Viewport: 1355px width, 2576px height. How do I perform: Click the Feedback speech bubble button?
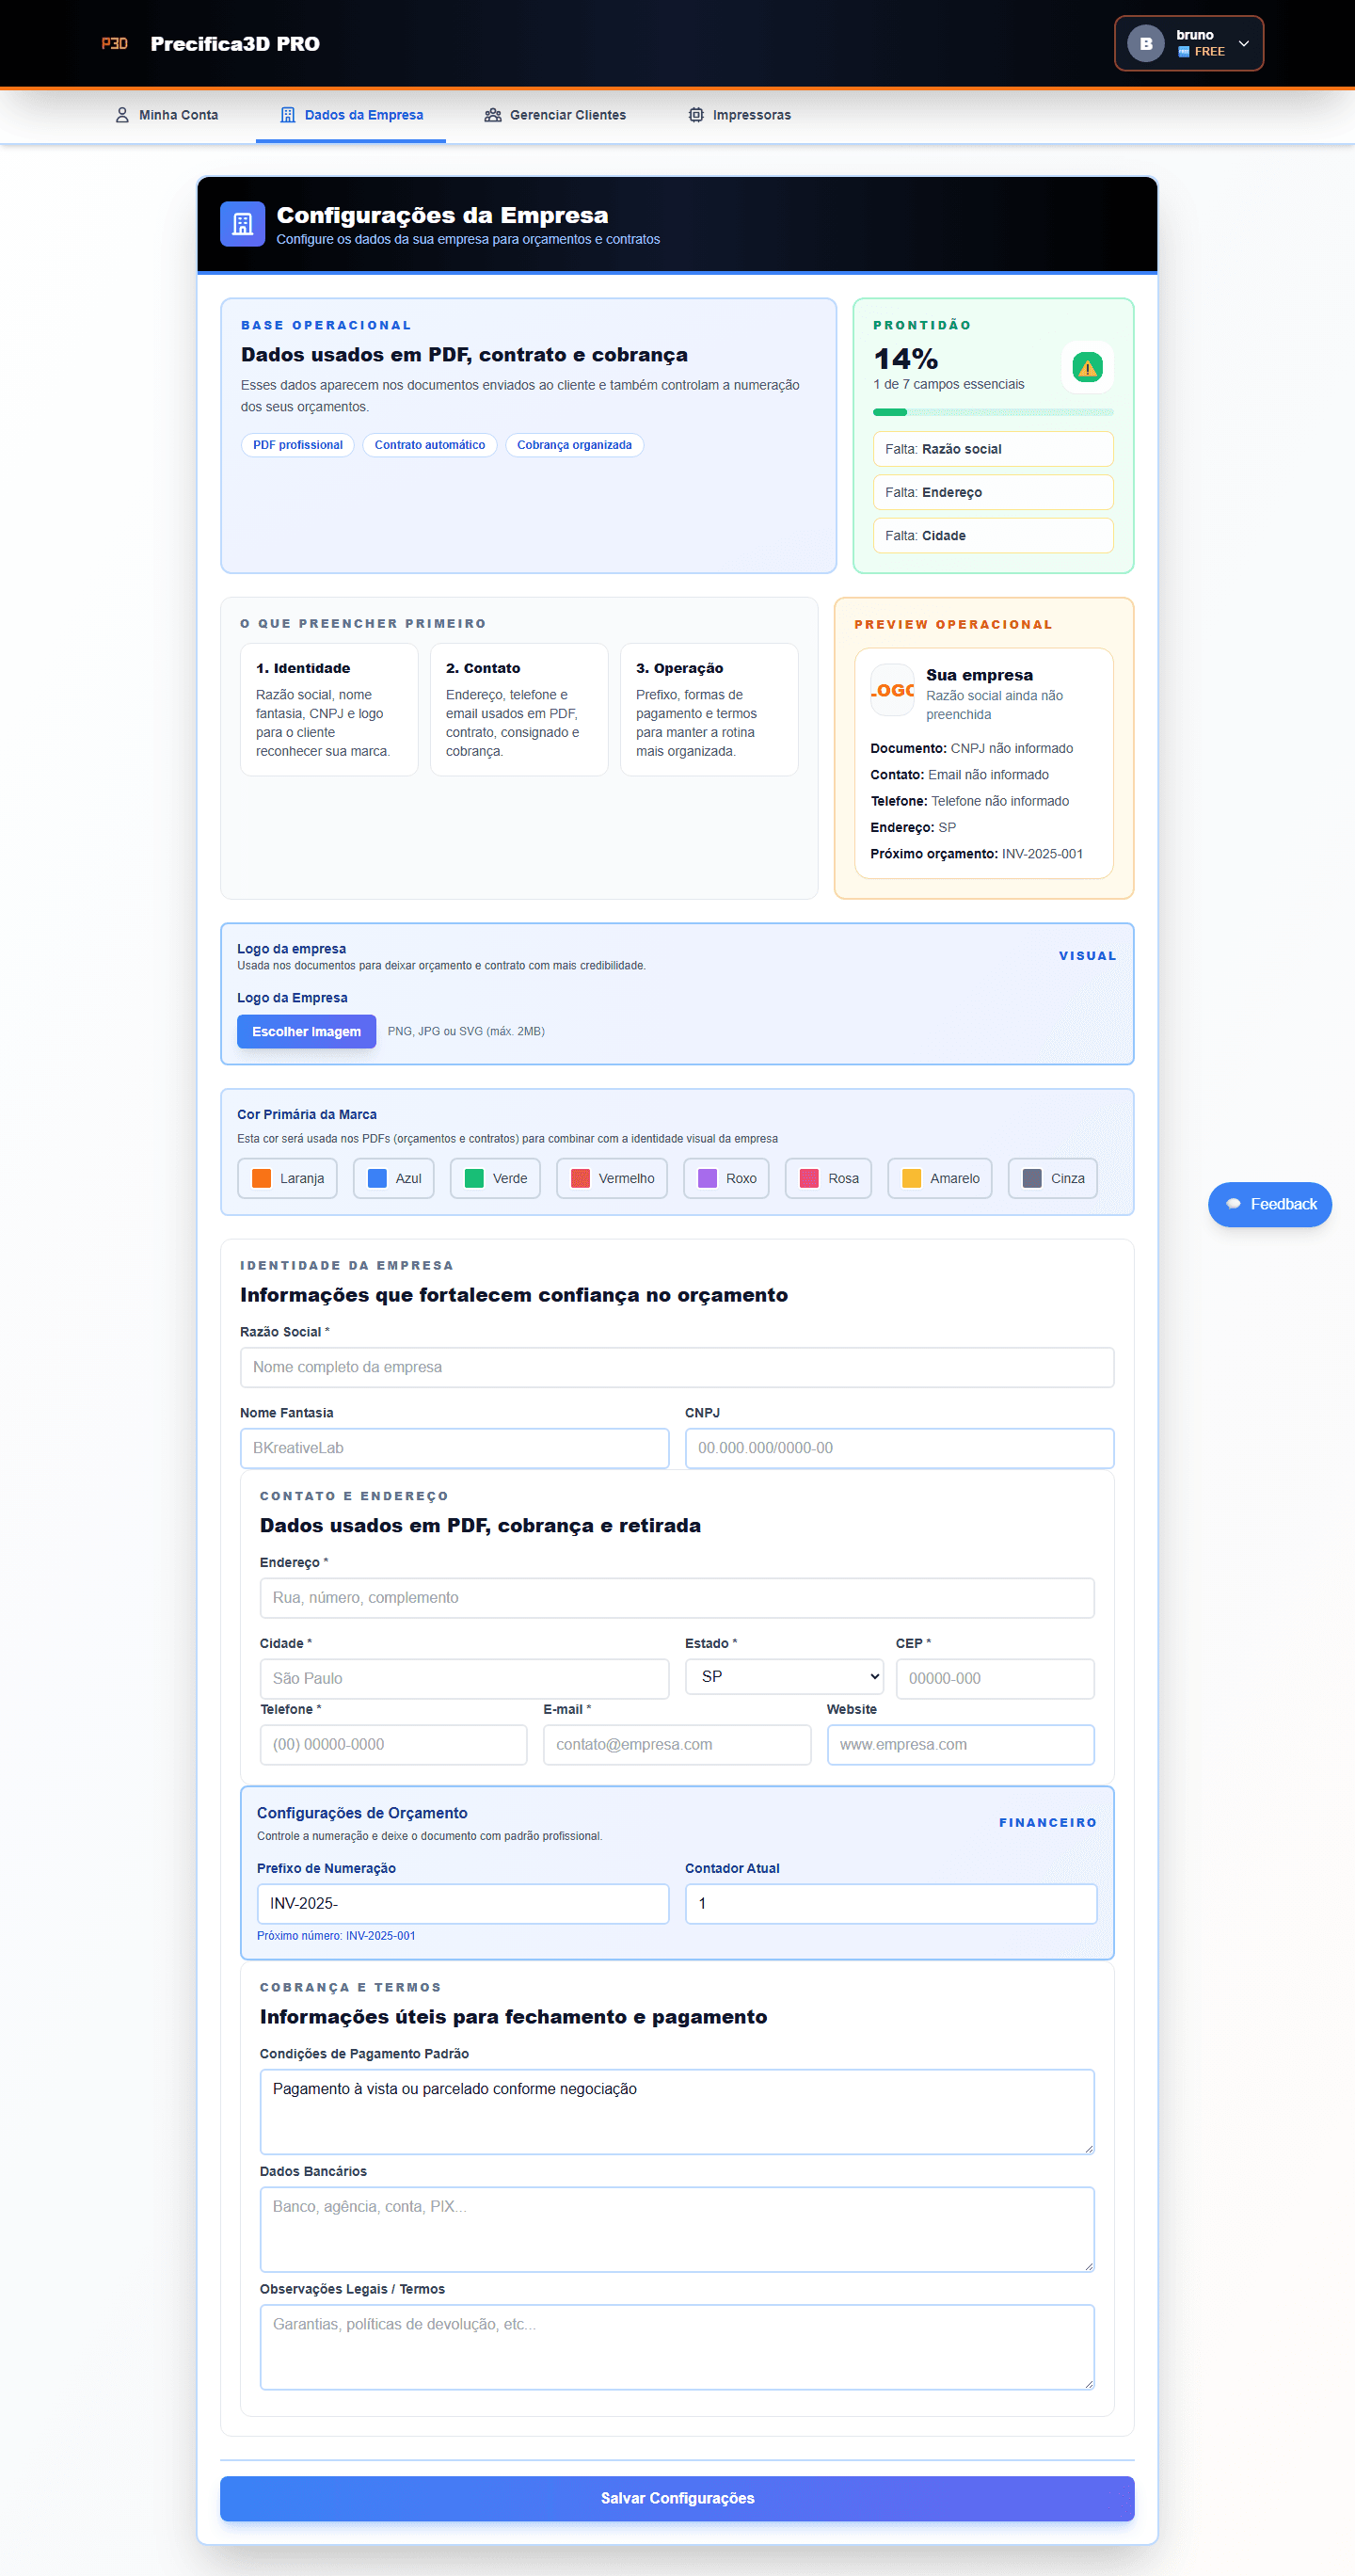pyautogui.click(x=1269, y=1204)
